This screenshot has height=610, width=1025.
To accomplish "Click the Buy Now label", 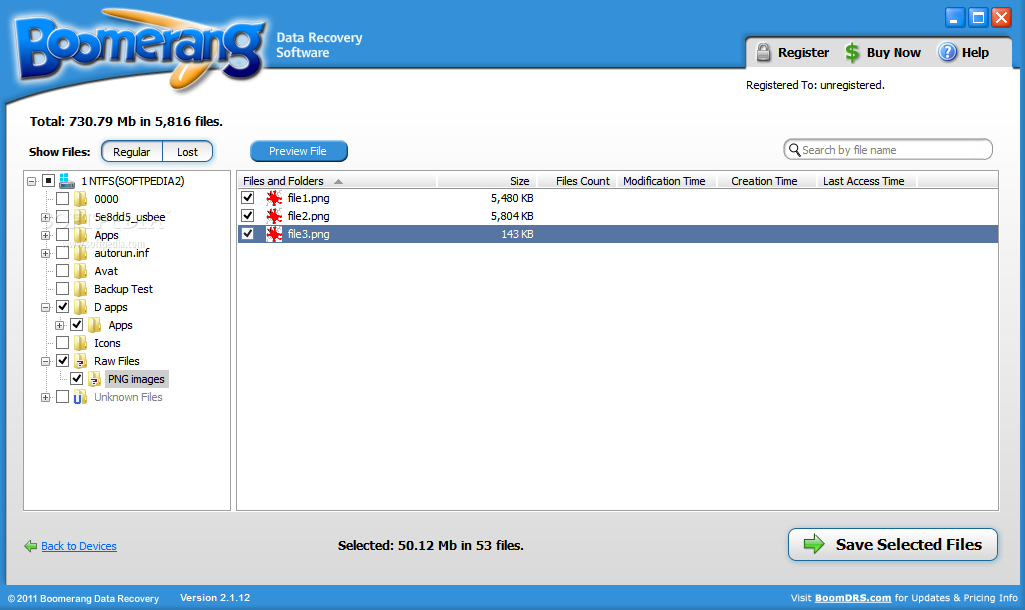I will tap(894, 52).
